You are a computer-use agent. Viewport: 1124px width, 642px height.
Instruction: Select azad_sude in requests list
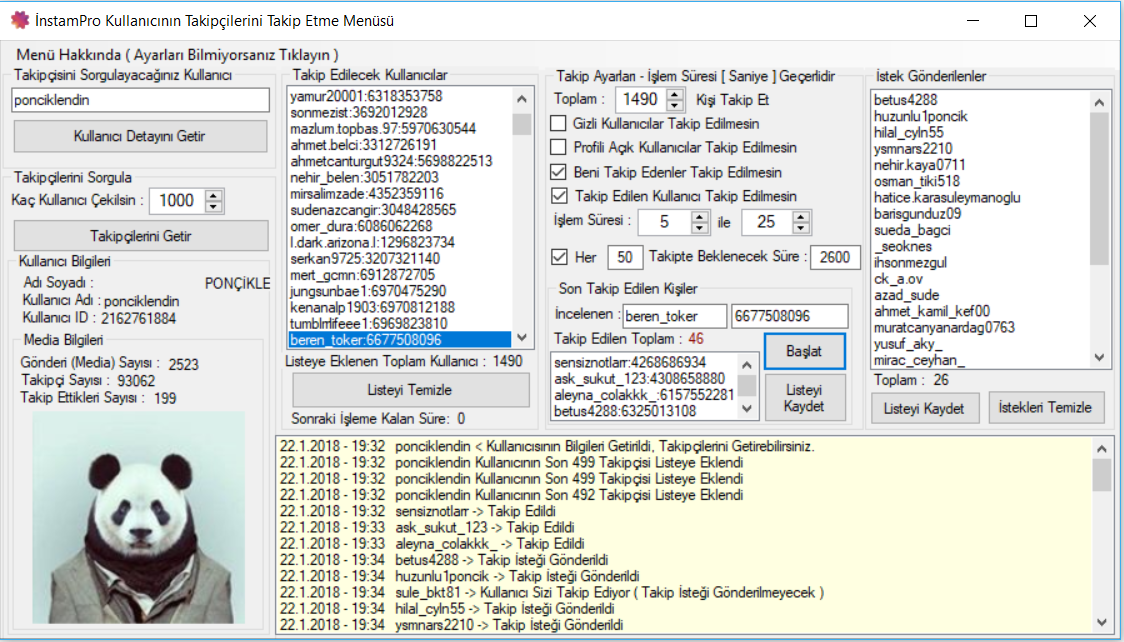[979, 295]
